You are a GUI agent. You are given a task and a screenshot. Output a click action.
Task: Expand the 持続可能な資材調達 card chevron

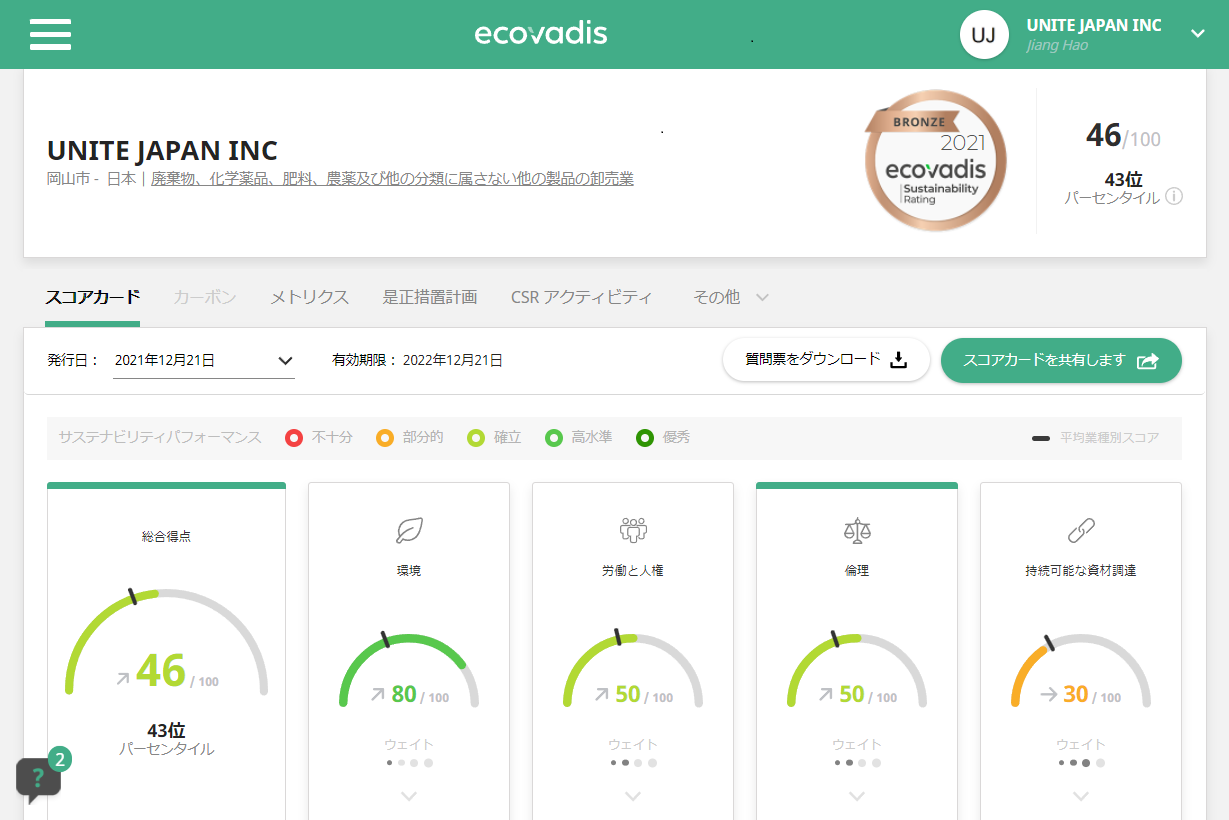1081,796
